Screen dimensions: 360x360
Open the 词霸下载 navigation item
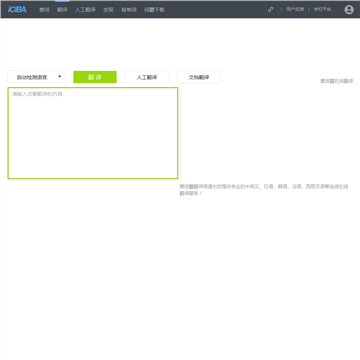pyautogui.click(x=154, y=10)
